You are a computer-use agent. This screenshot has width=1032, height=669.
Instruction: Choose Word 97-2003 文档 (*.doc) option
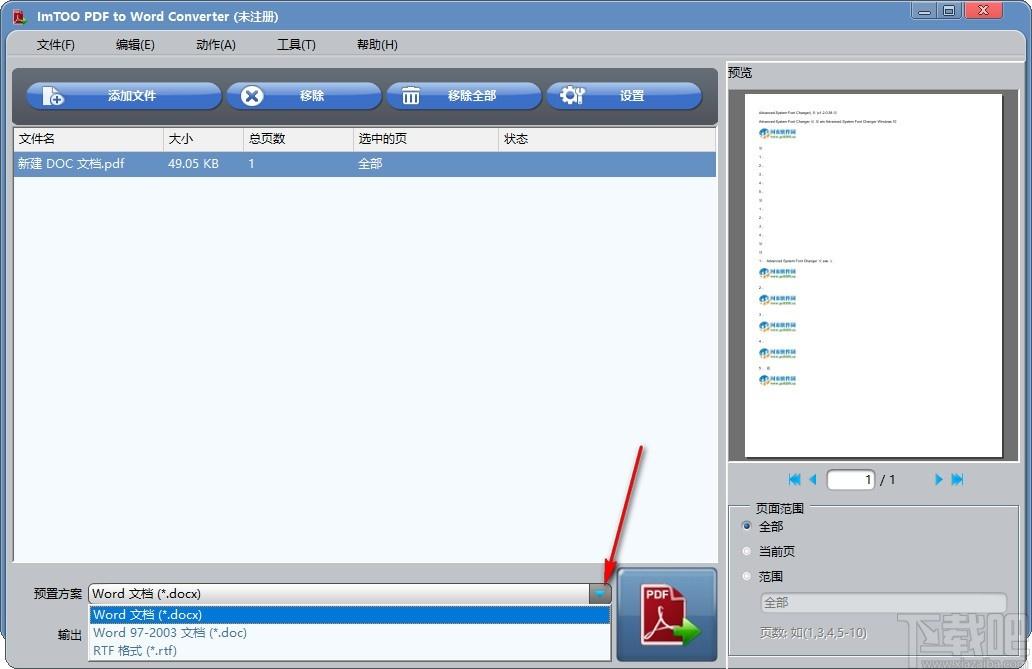[349, 633]
